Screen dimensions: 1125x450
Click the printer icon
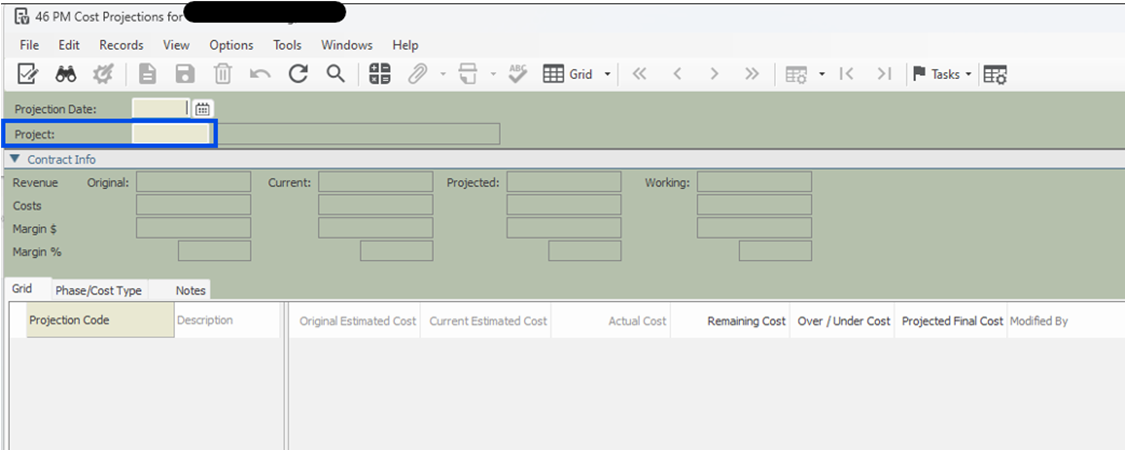(468, 74)
